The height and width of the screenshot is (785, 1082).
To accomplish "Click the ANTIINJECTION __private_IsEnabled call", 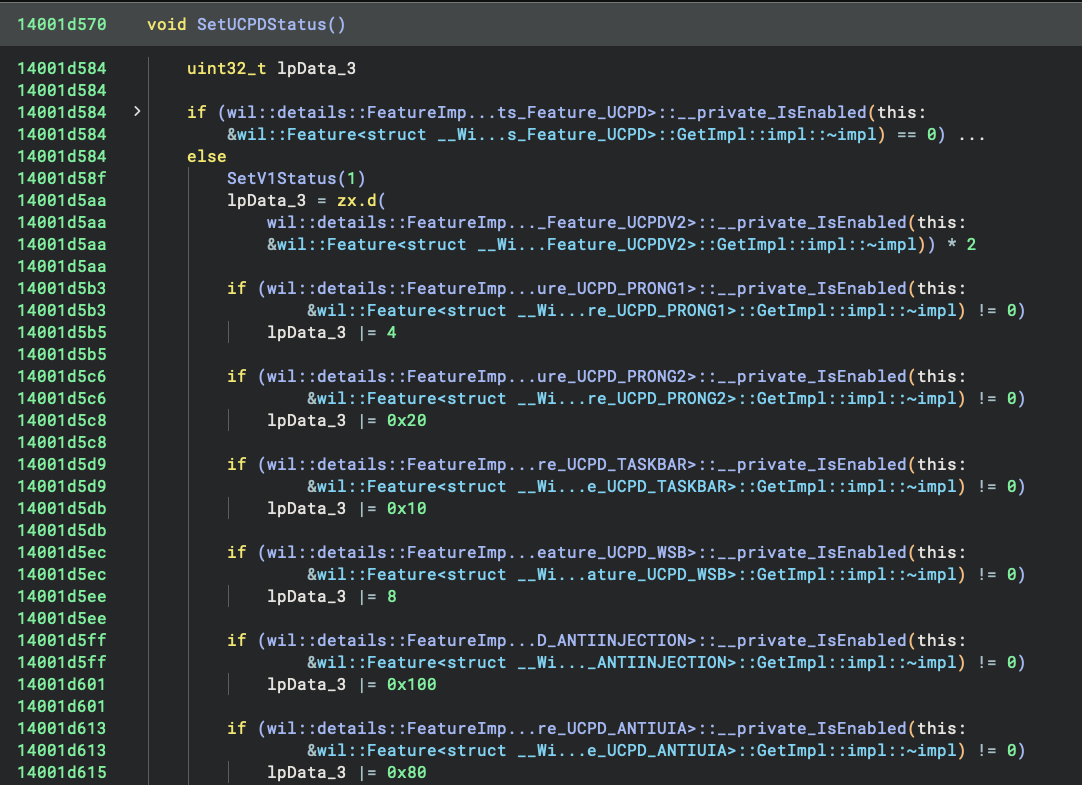I will pos(616,640).
